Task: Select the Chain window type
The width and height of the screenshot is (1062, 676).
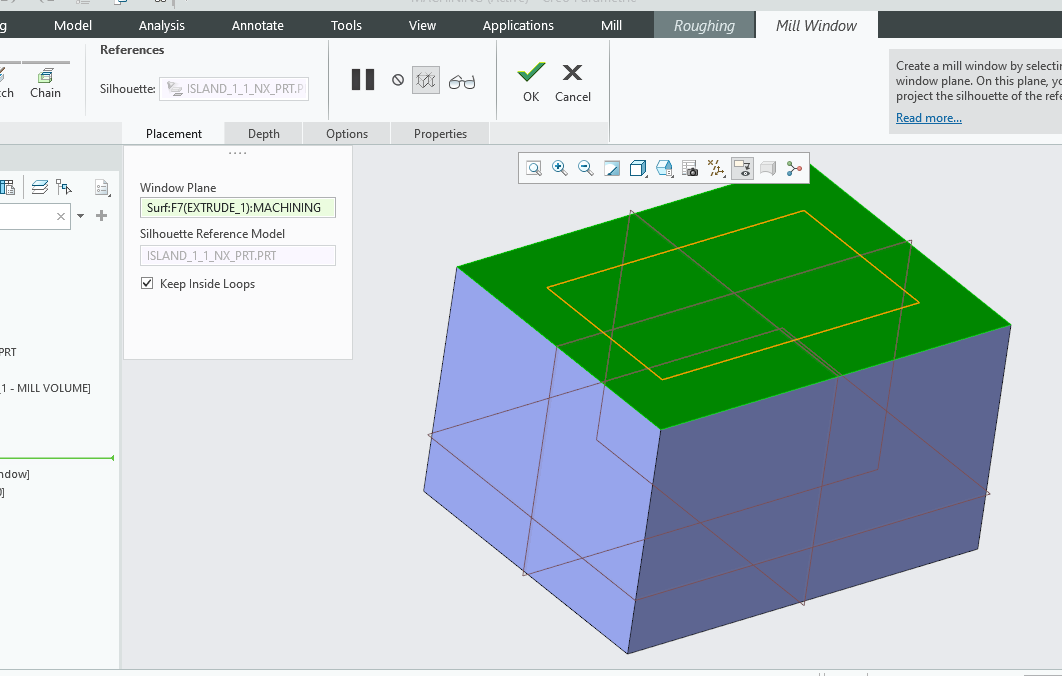Action: click(45, 83)
